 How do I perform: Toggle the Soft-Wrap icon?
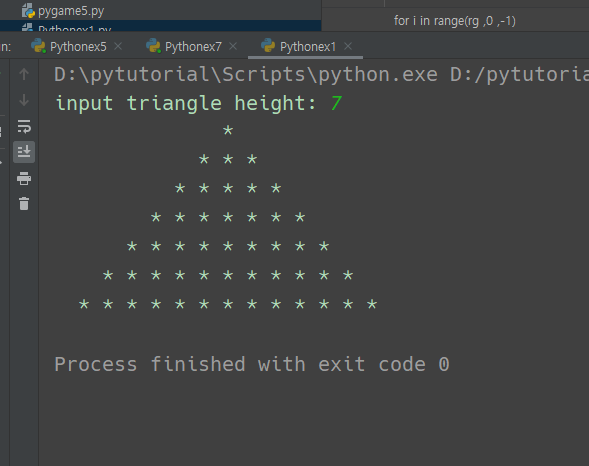24,127
